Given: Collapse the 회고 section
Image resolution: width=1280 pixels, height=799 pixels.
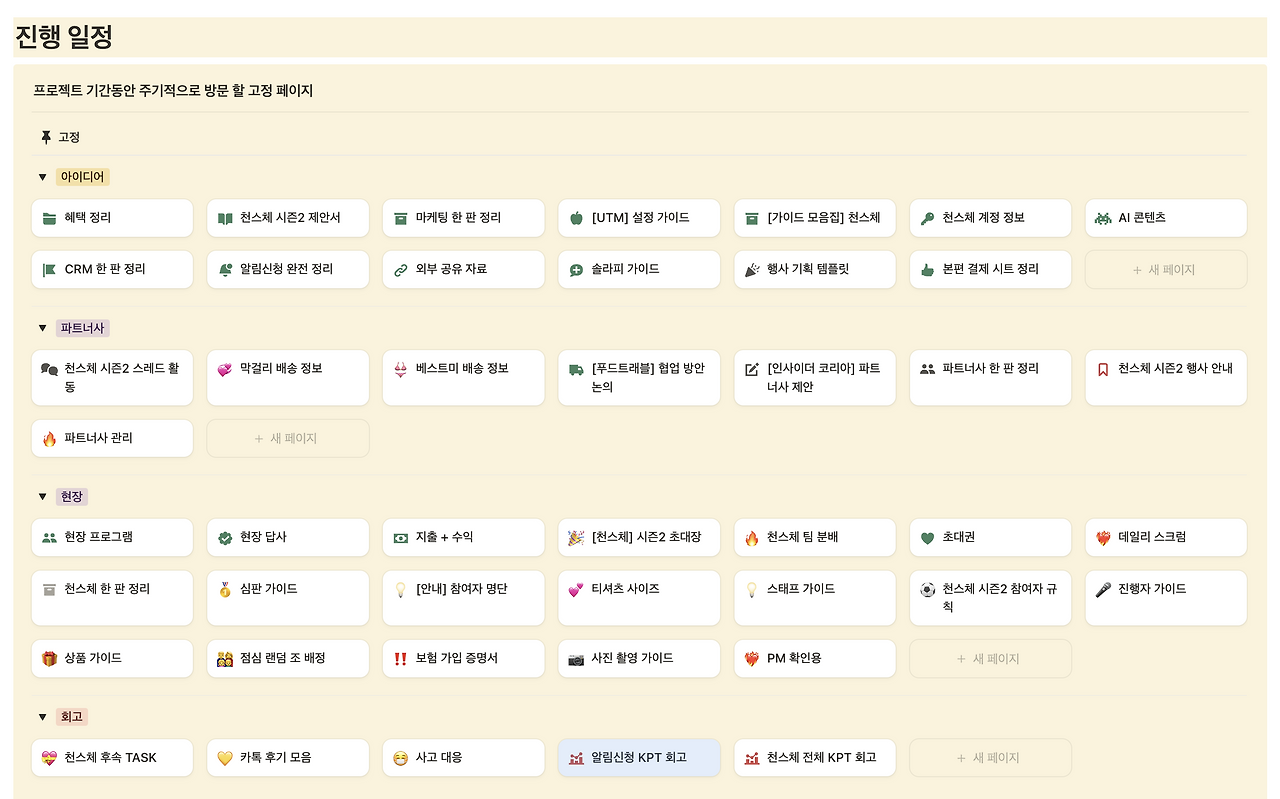Looking at the screenshot, I should pos(42,716).
